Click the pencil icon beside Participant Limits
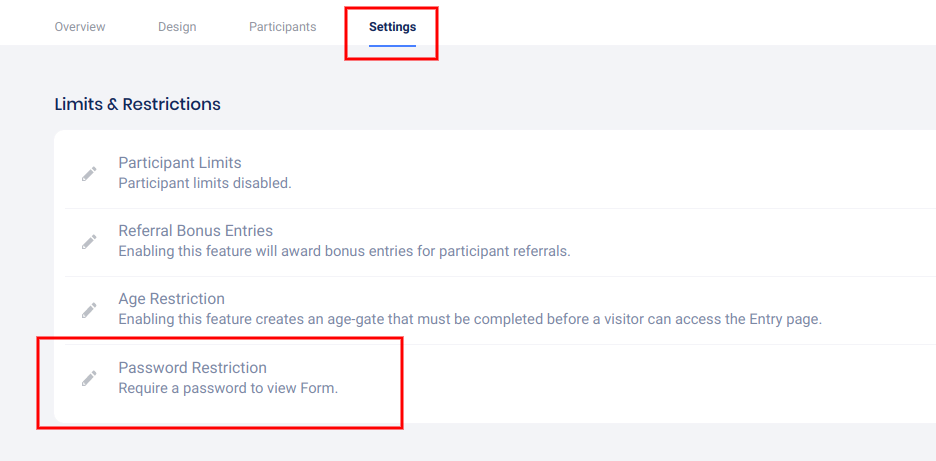Screen dimensions: 936x461 click(x=89, y=174)
